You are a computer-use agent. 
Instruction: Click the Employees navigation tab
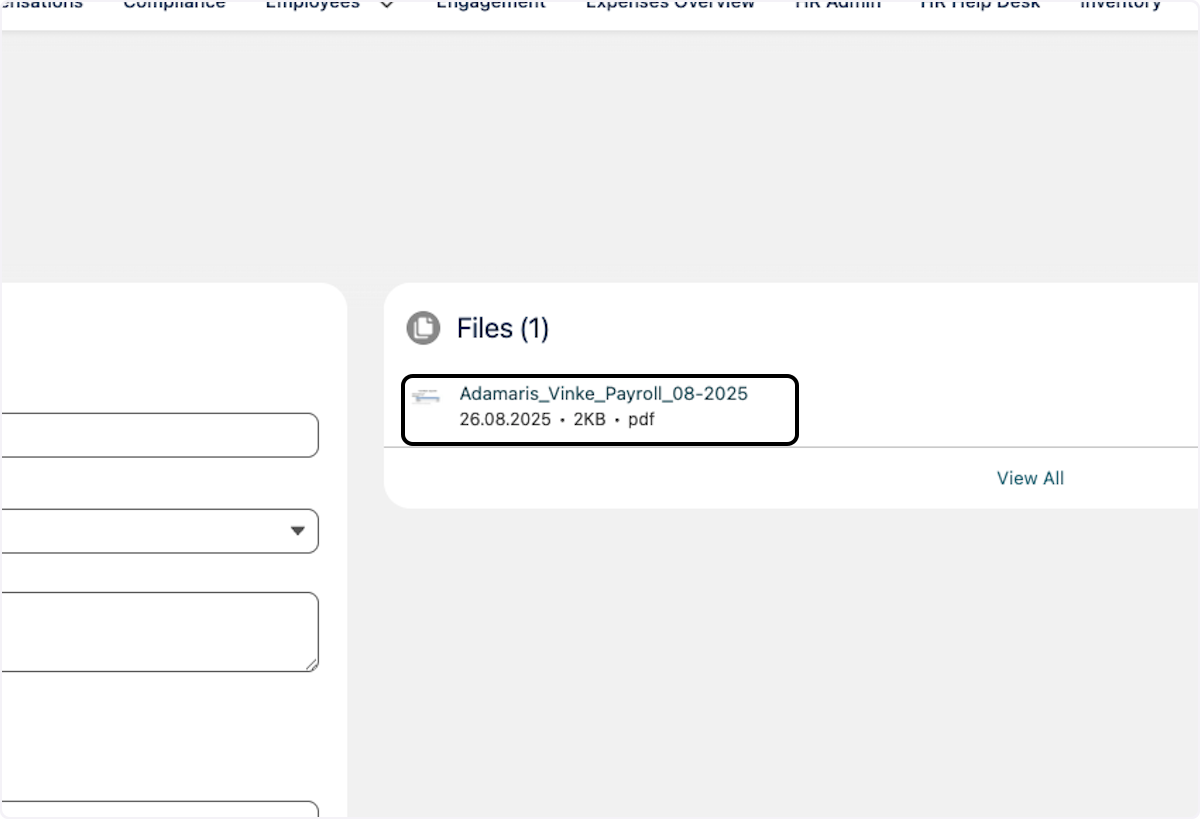tap(312, 5)
